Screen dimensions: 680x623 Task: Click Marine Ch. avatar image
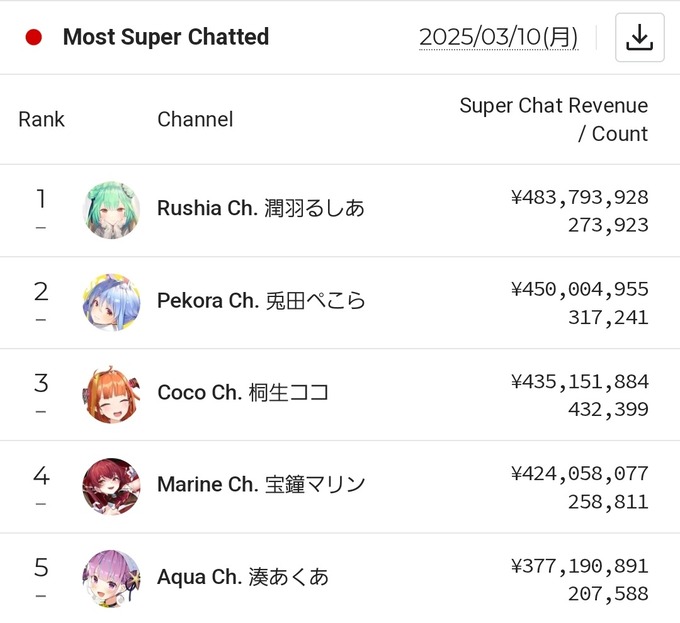[111, 486]
